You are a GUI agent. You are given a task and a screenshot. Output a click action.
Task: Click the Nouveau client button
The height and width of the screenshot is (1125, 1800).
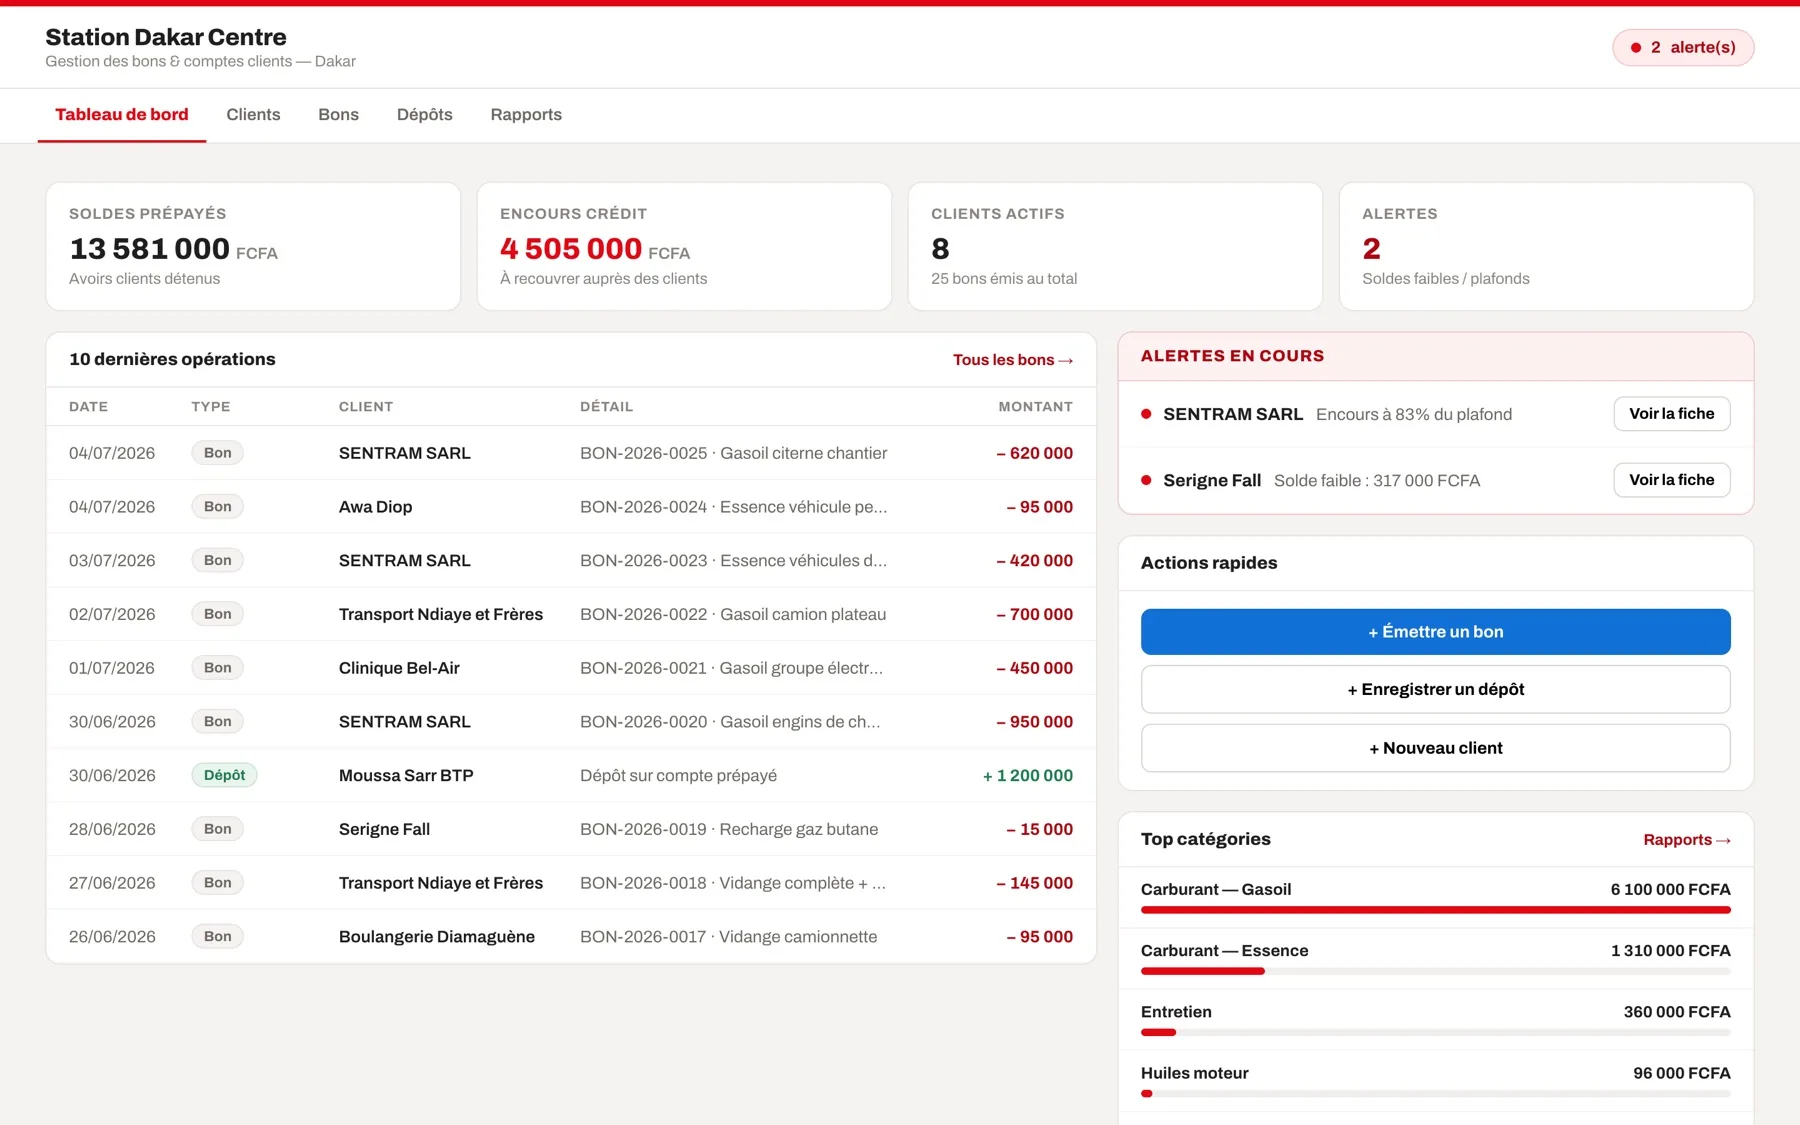1435,748
